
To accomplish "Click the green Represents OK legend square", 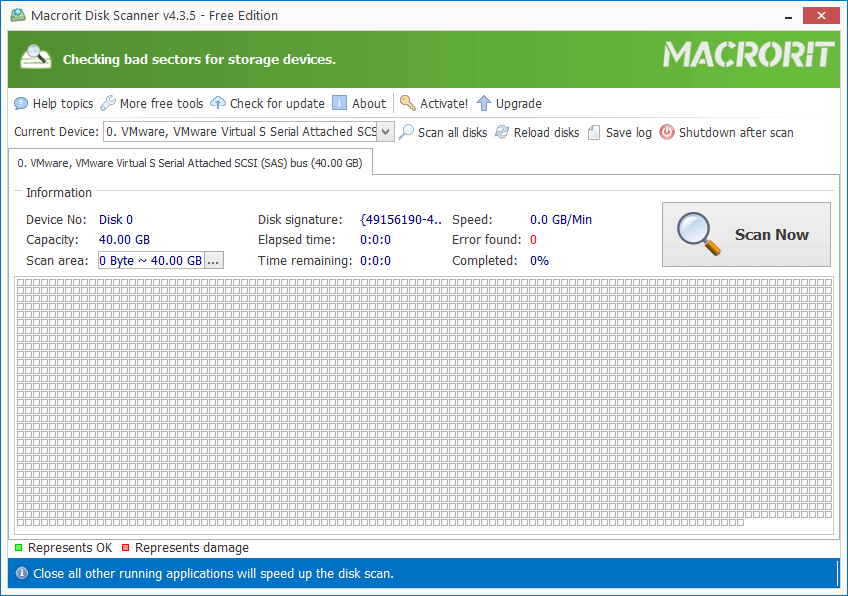I will tap(18, 547).
